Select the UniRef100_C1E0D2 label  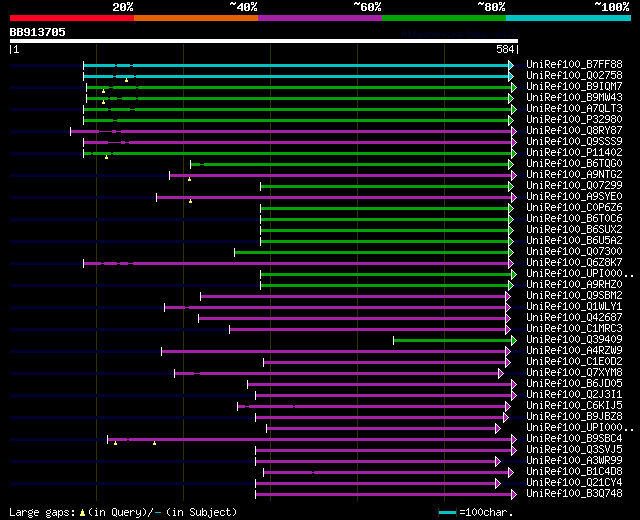[574, 362]
